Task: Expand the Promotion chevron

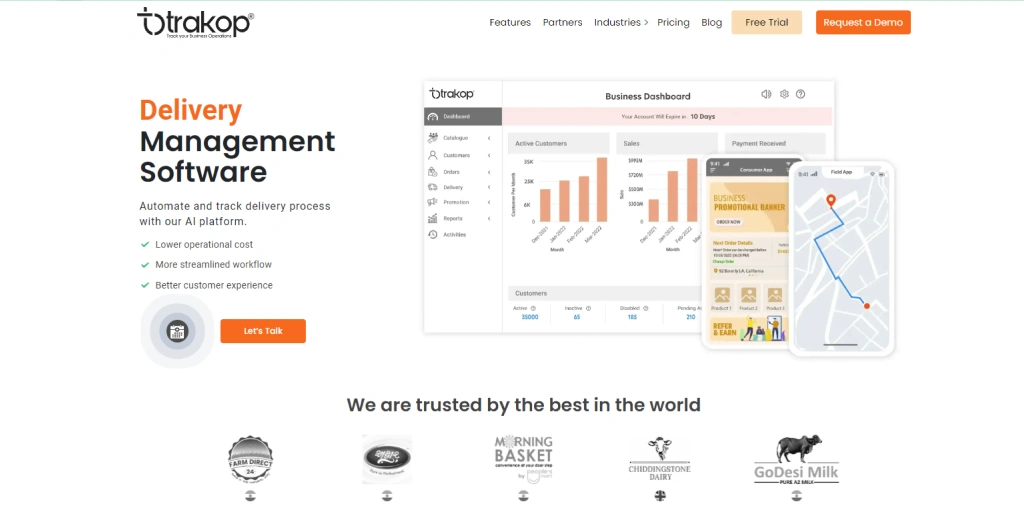Action: pos(489,203)
